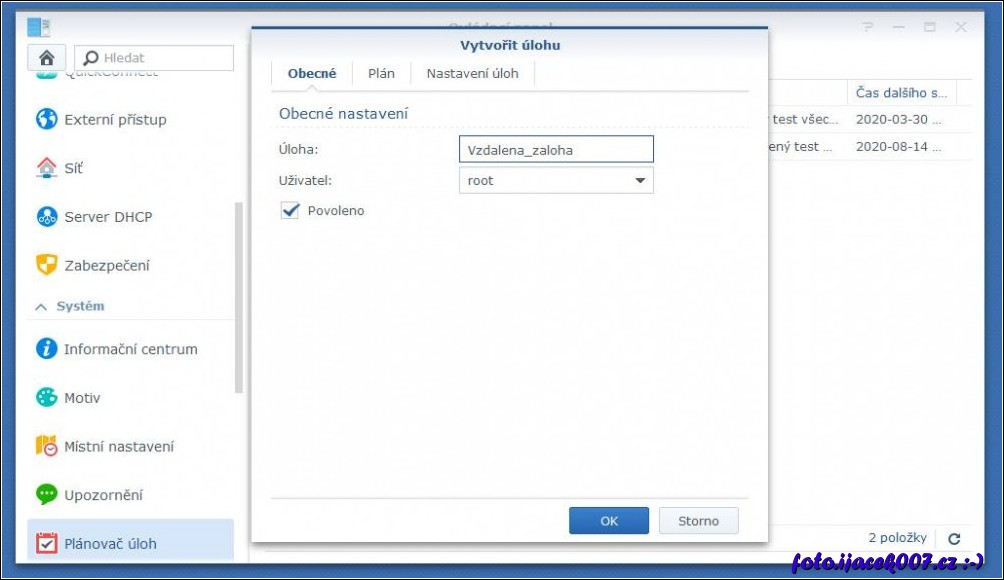Select the Motiv palette icon
Screen dimensions: 1004x580
tap(47, 398)
